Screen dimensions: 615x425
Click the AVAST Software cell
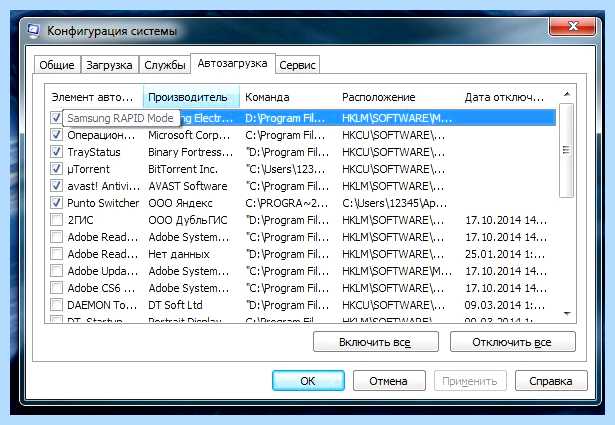point(188,186)
